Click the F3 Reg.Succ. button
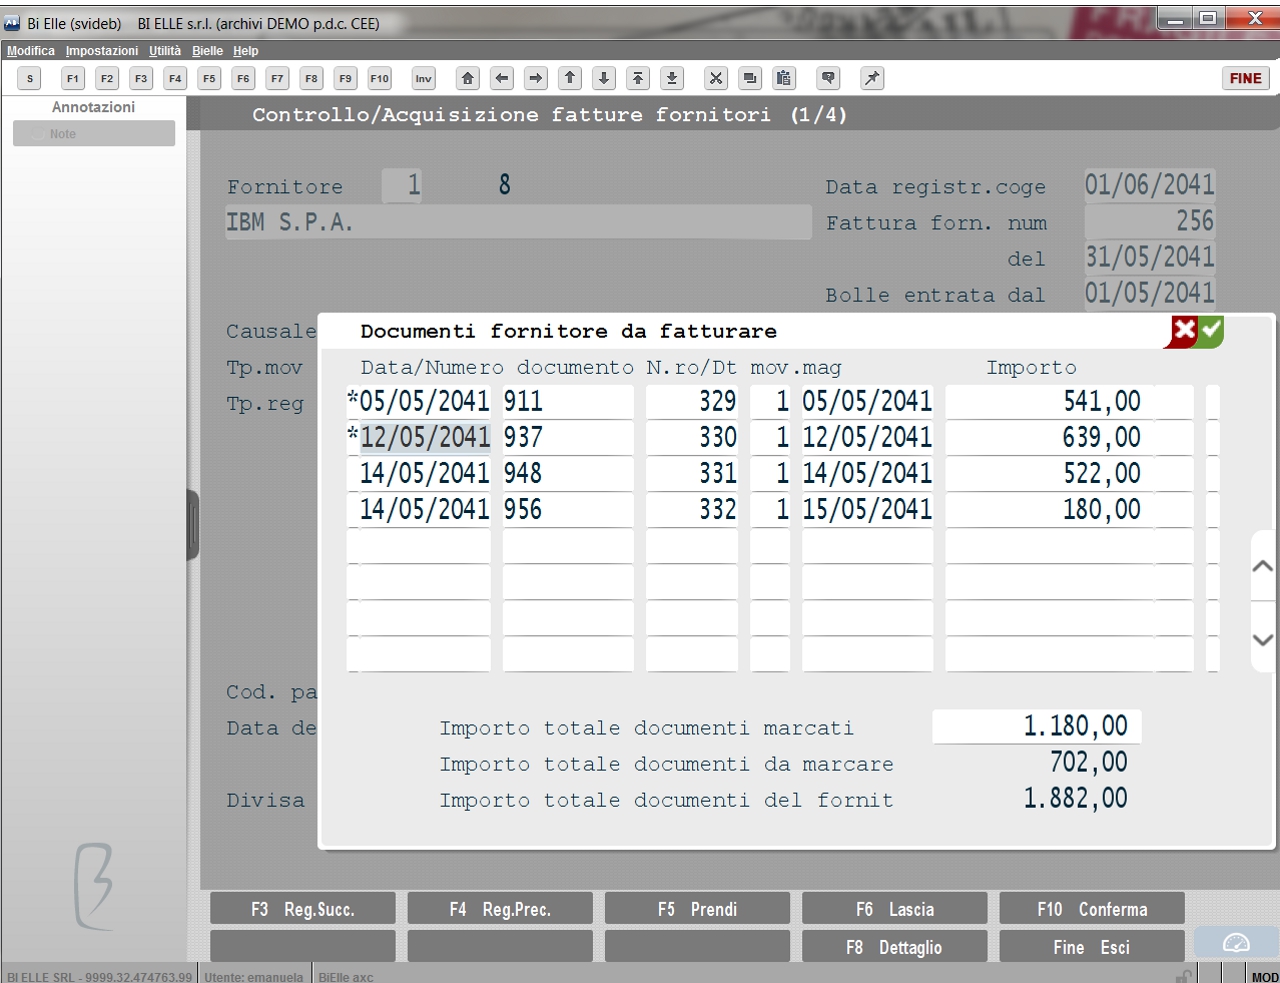The width and height of the screenshot is (1280, 983). [x=303, y=909]
